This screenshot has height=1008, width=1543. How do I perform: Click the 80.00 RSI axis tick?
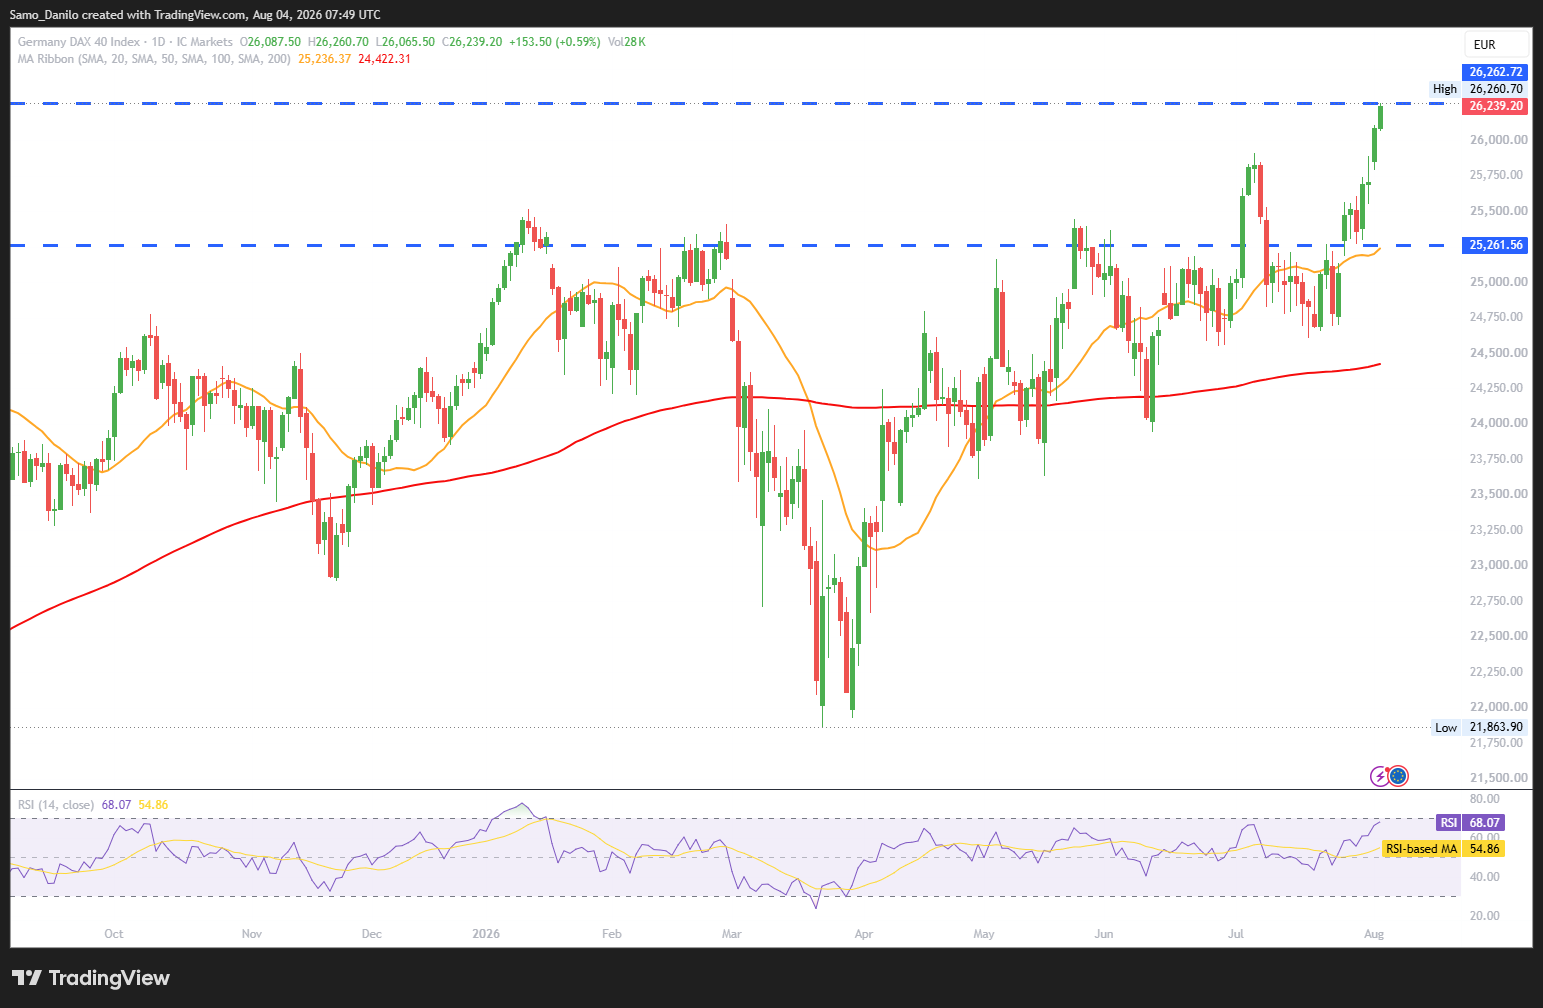pyautogui.click(x=1484, y=799)
